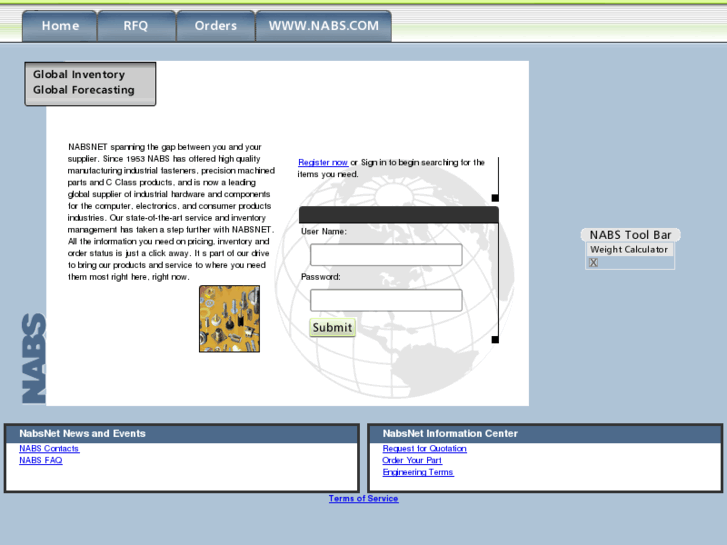Click the vertical NABS logo
Image resolution: width=727 pixels, height=545 pixels.
tap(34, 358)
